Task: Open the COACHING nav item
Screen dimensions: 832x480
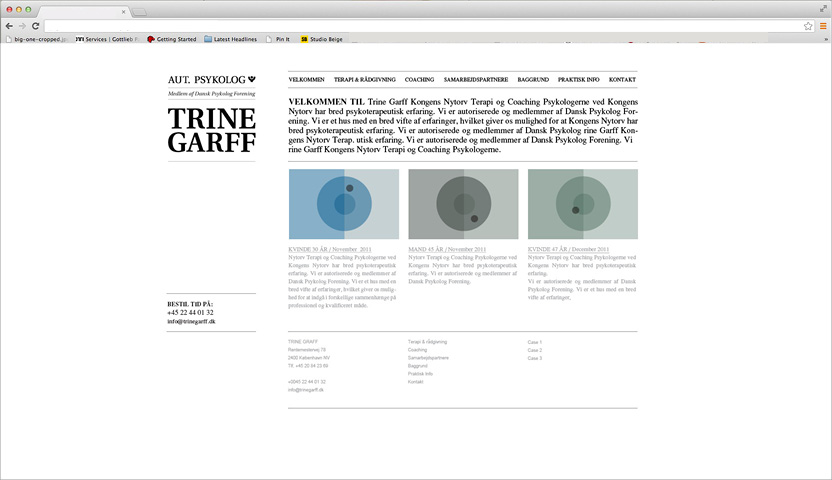Action: coord(419,80)
